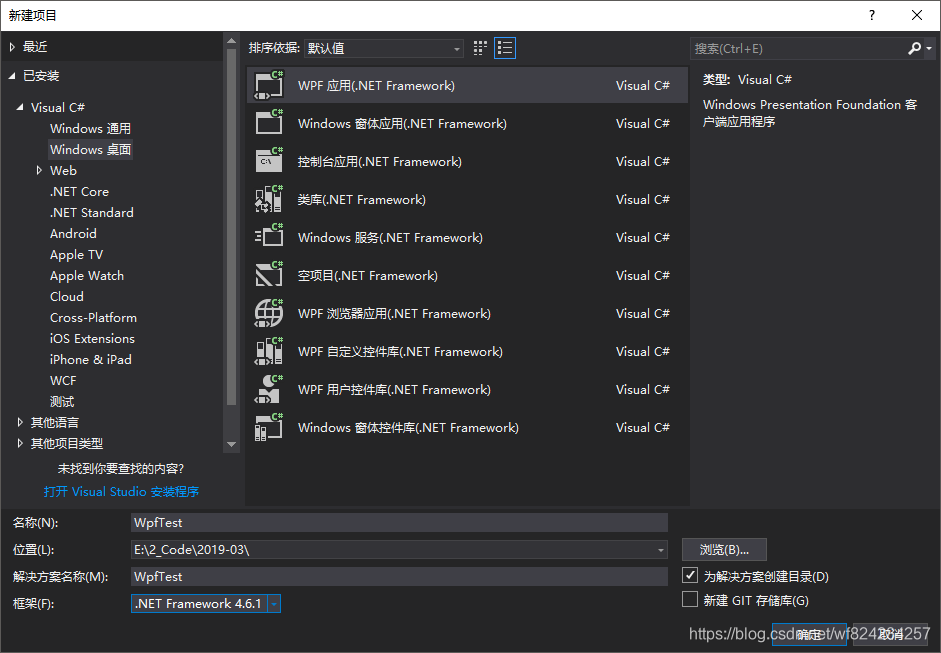Open the search options dropdown arrow
Image resolution: width=941 pixels, height=653 pixels.
pos(929,49)
